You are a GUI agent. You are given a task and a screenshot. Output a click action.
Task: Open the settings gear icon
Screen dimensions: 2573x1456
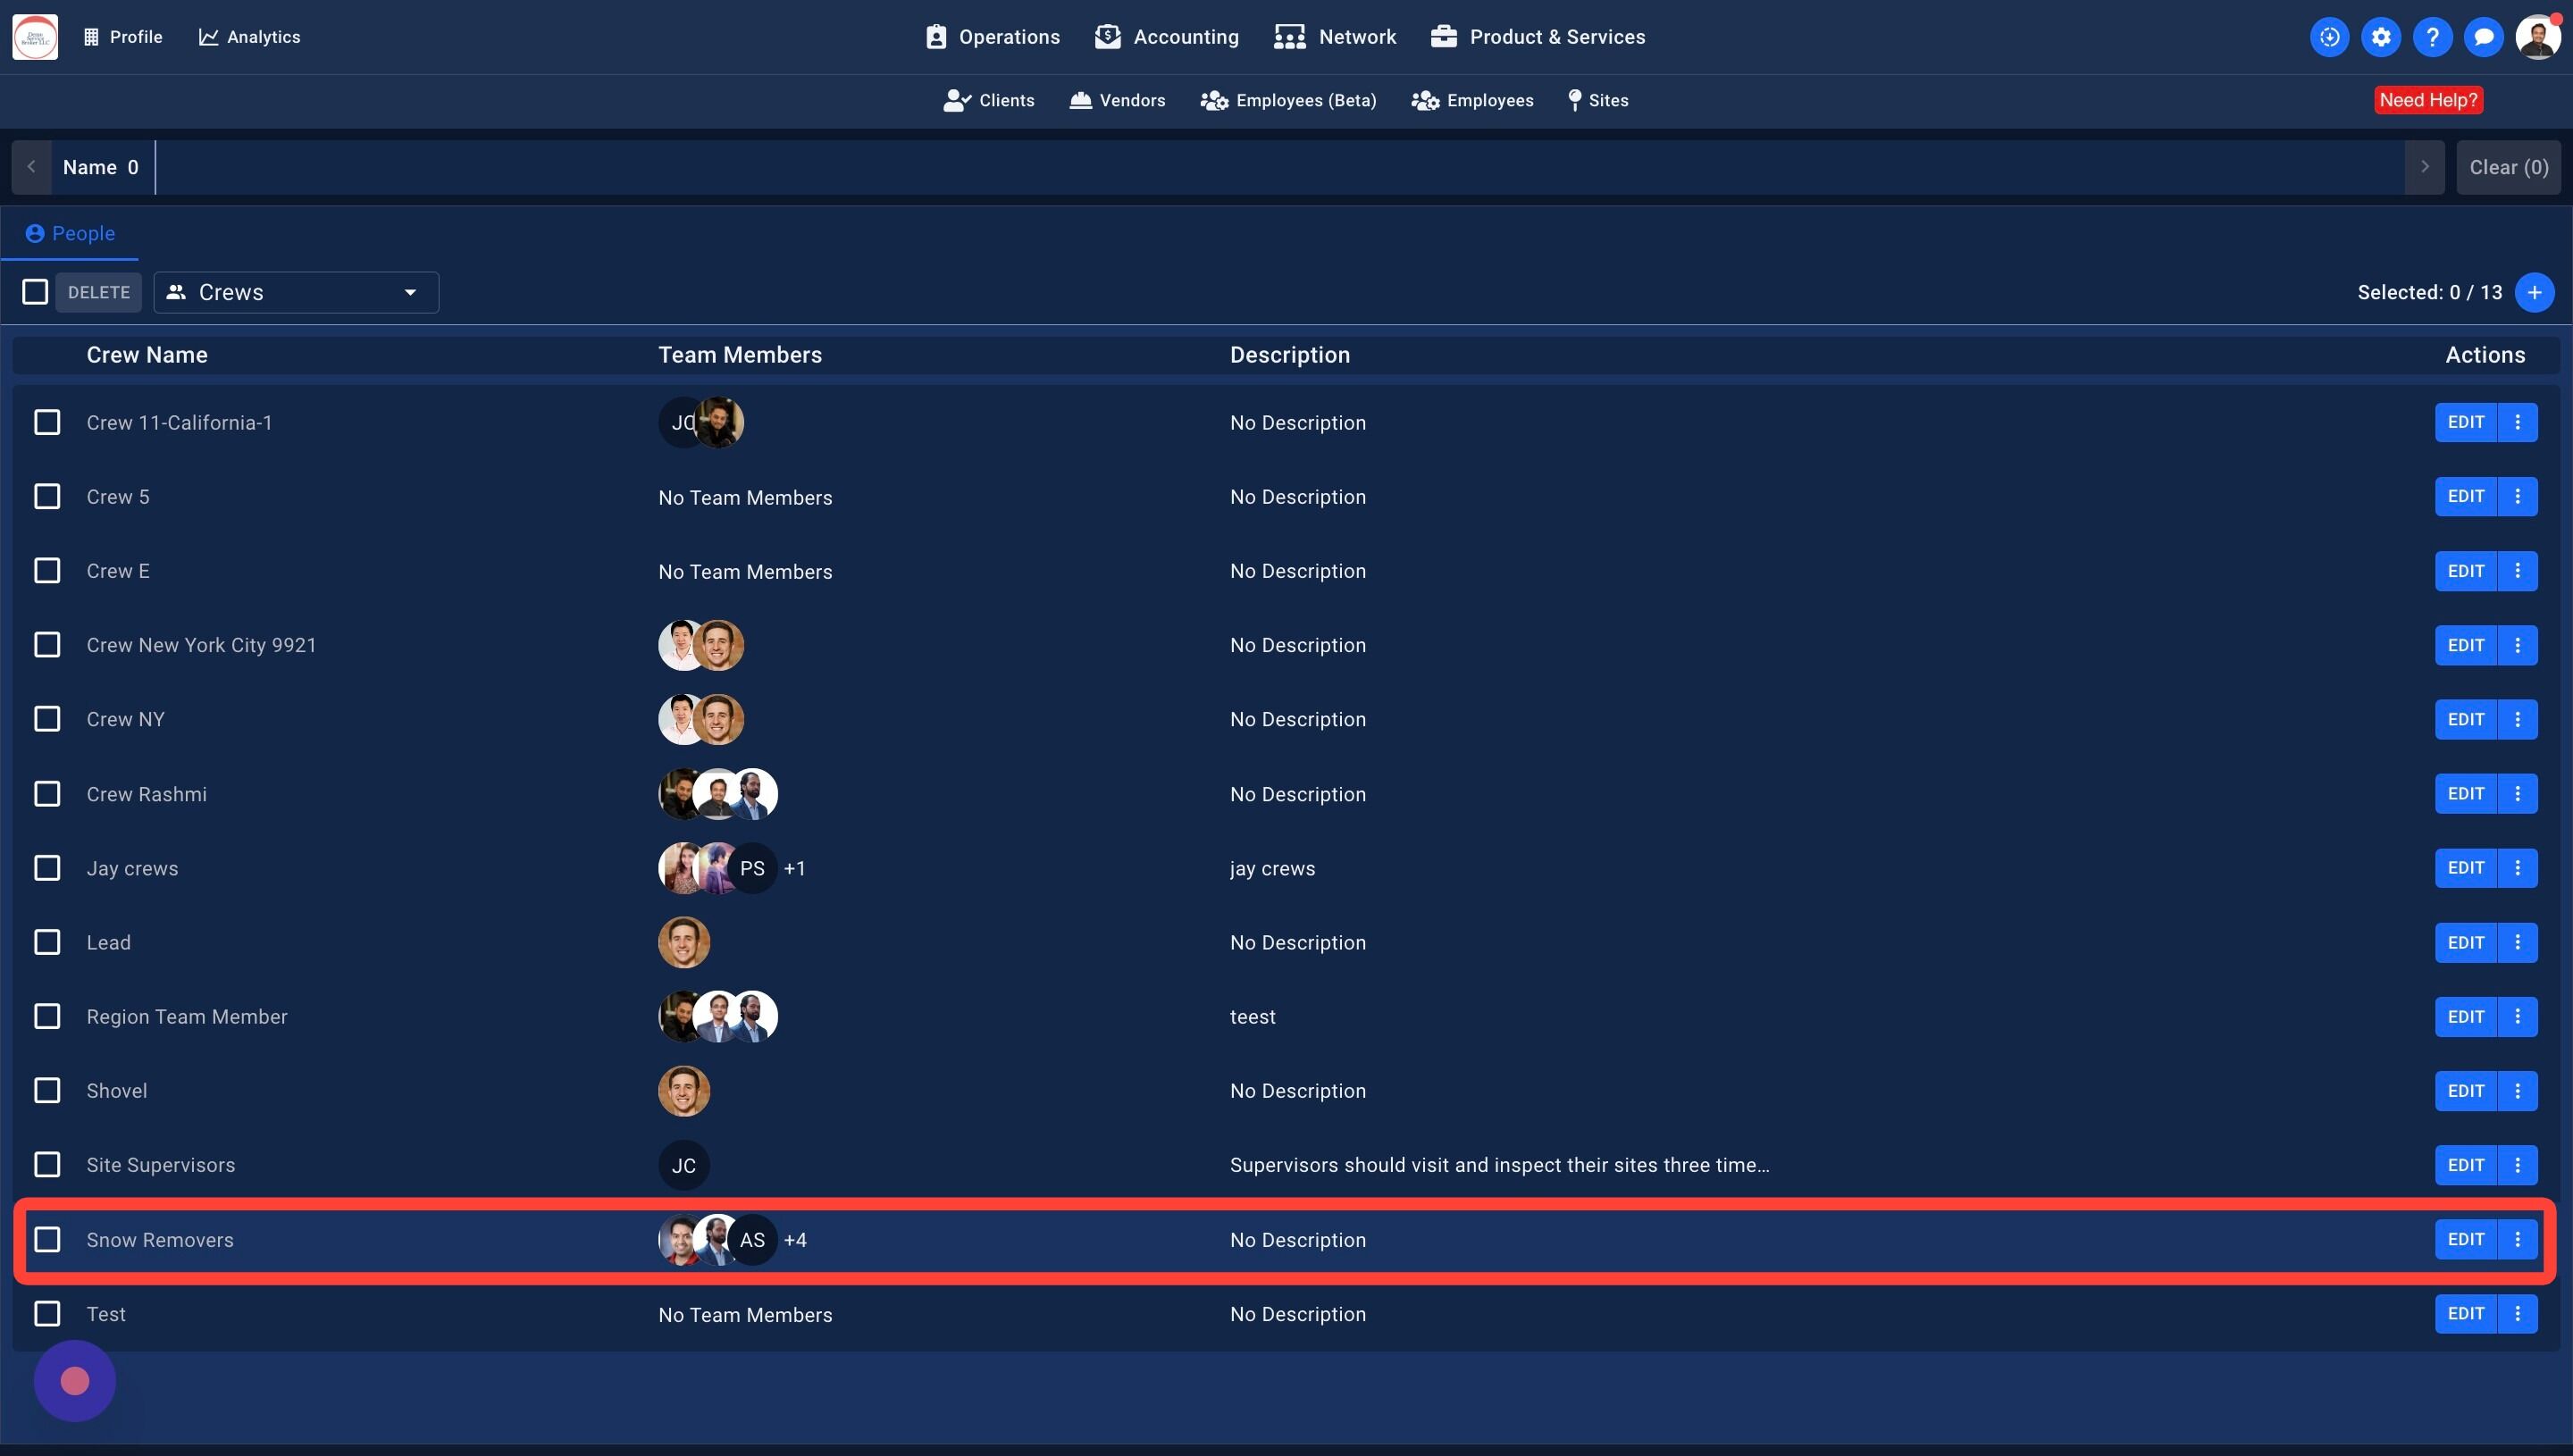pos(2381,37)
